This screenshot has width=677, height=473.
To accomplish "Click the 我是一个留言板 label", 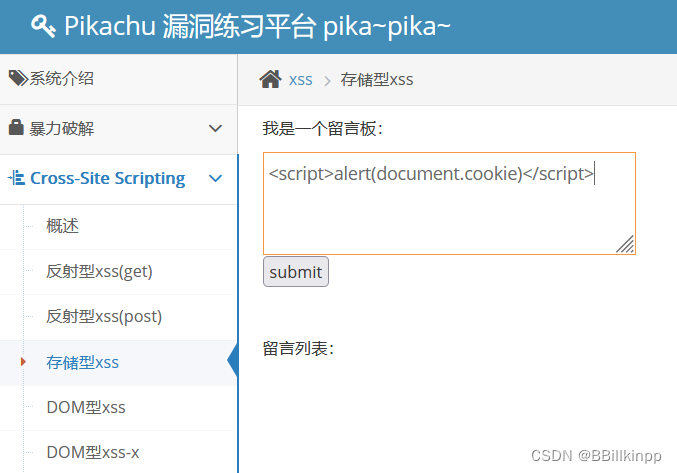I will point(323,129).
